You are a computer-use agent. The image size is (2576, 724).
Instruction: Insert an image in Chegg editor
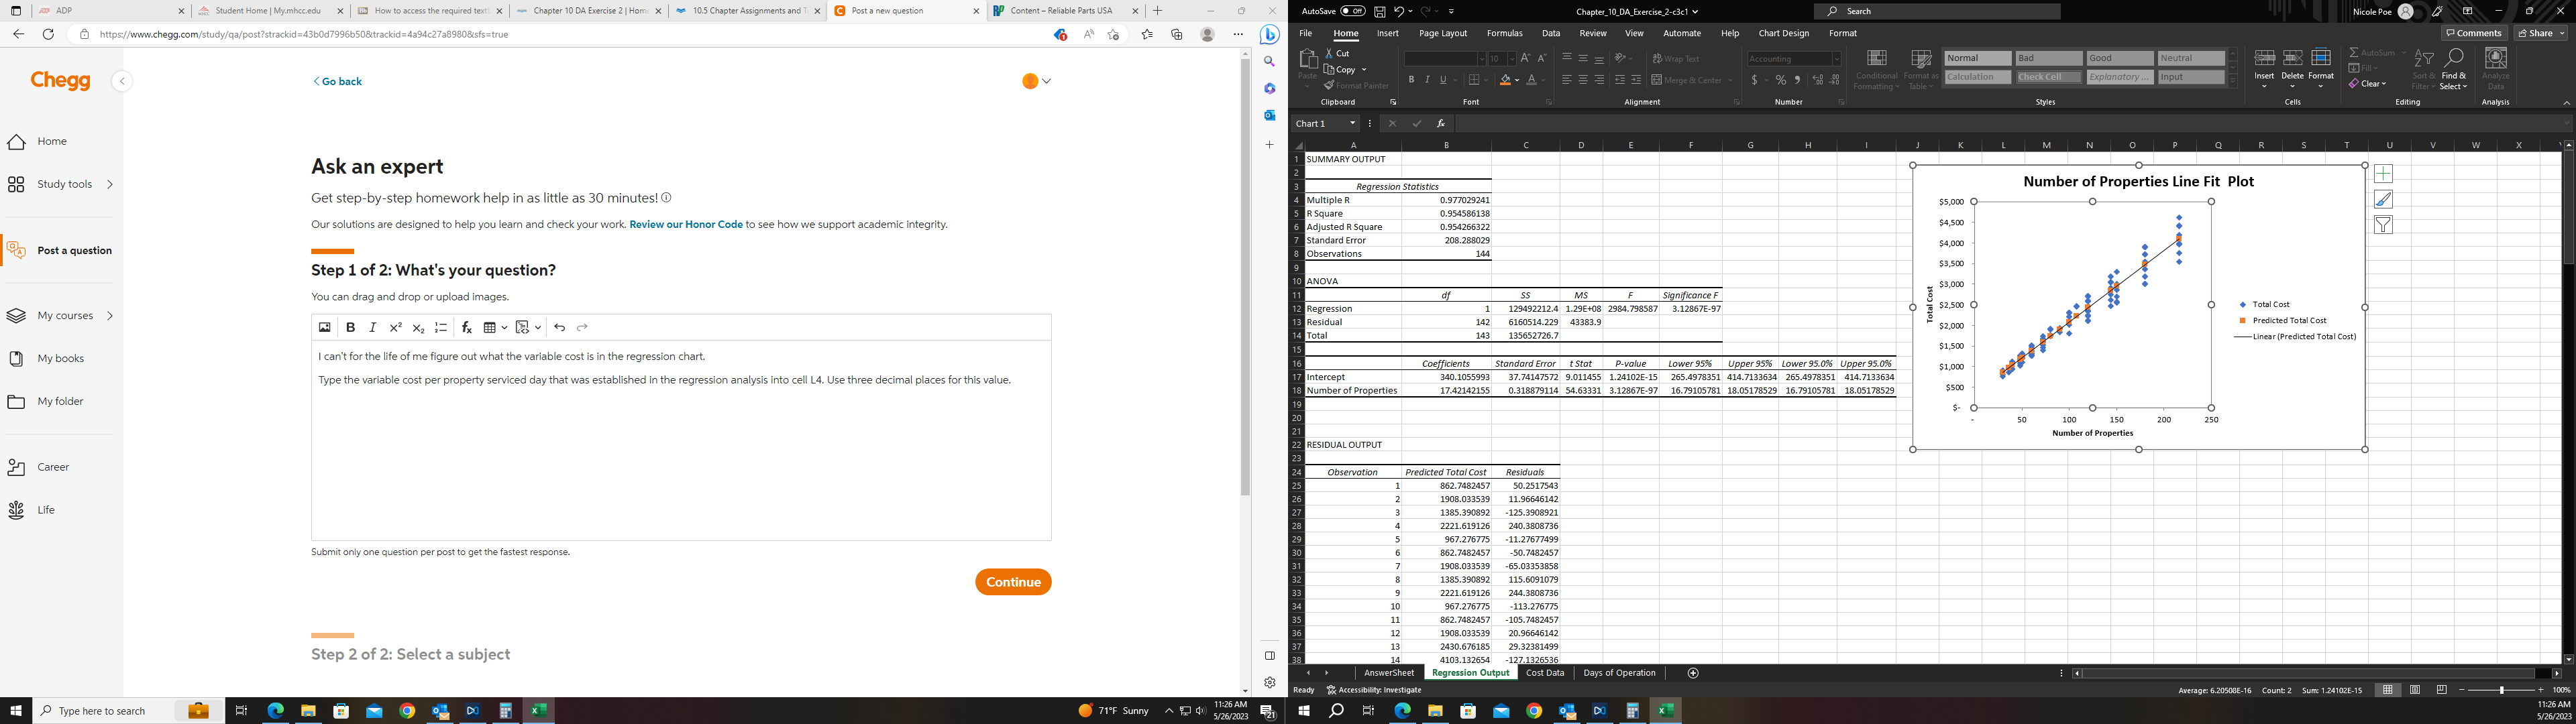[324, 327]
